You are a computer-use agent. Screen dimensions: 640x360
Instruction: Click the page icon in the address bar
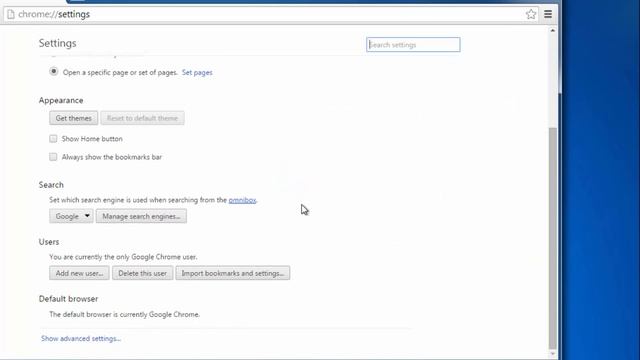tap(11, 14)
